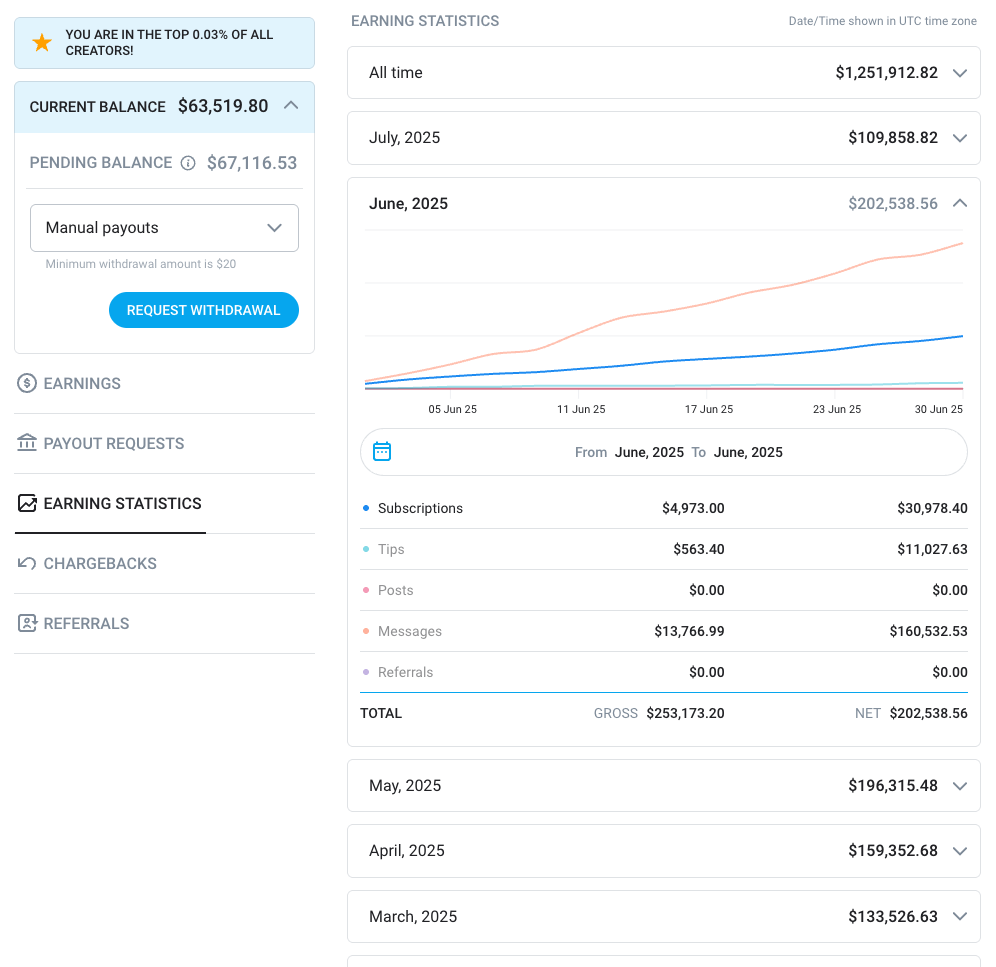Image resolution: width=996 pixels, height=967 pixels.
Task: Click the Earnings dollar-sign icon
Action: [27, 383]
